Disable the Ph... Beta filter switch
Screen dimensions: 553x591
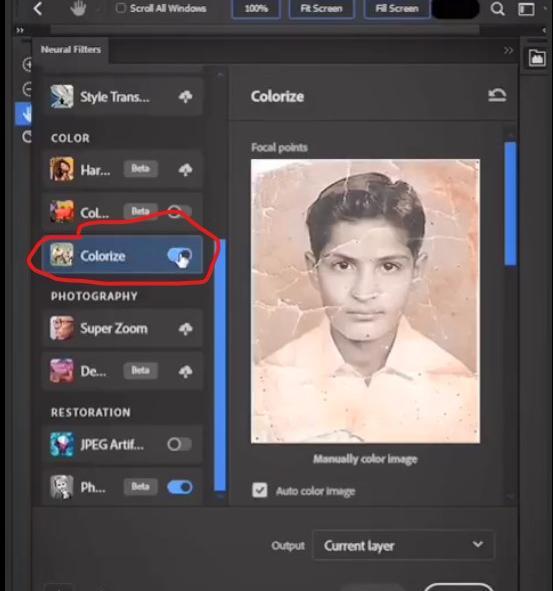179,487
